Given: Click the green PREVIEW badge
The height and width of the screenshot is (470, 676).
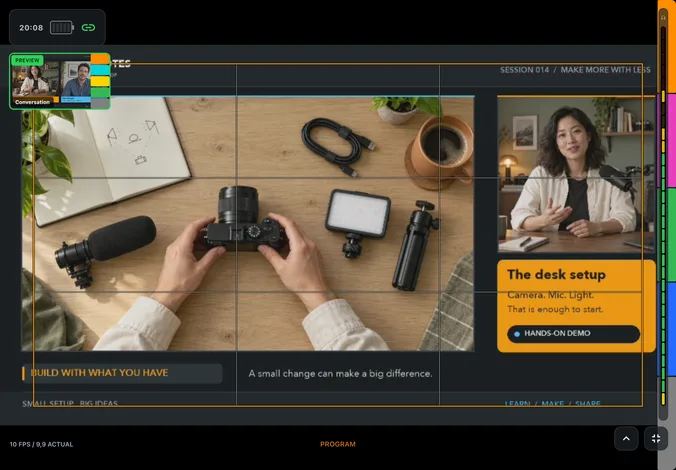Looking at the screenshot, I should [27, 60].
